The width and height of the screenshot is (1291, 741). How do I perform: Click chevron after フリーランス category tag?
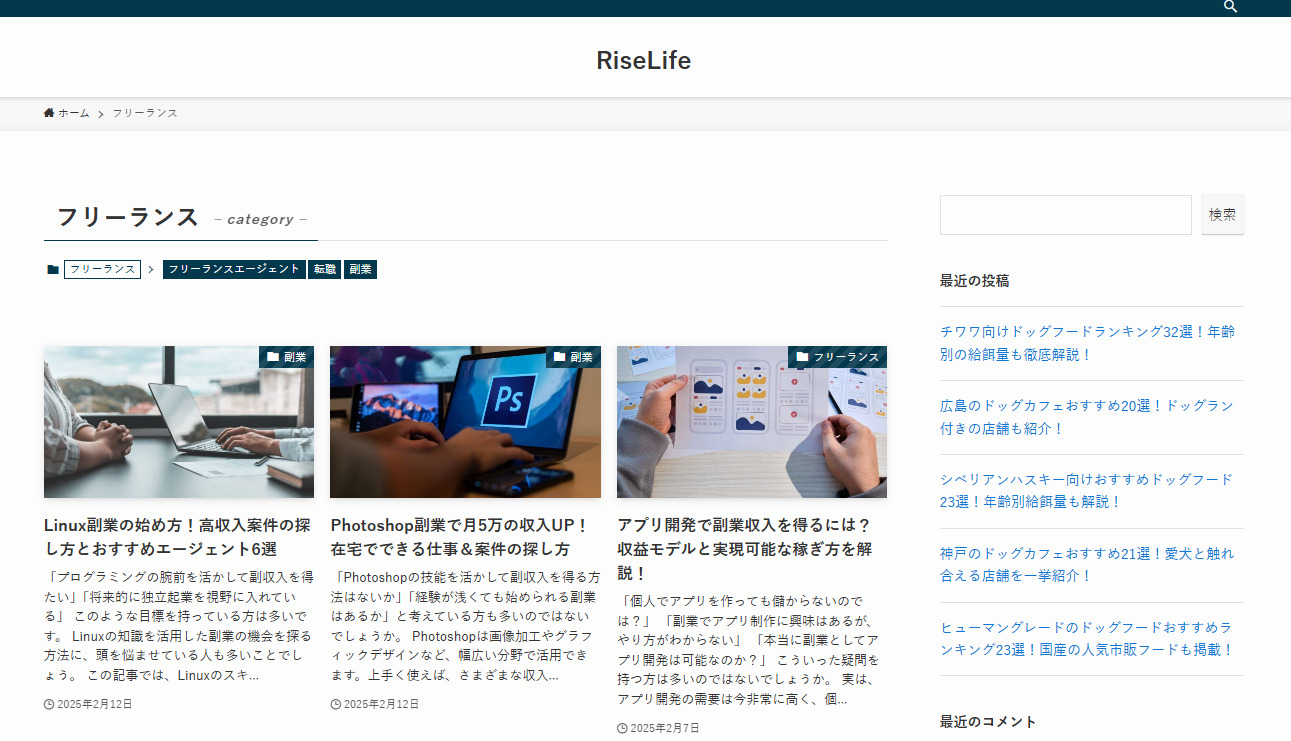click(152, 270)
